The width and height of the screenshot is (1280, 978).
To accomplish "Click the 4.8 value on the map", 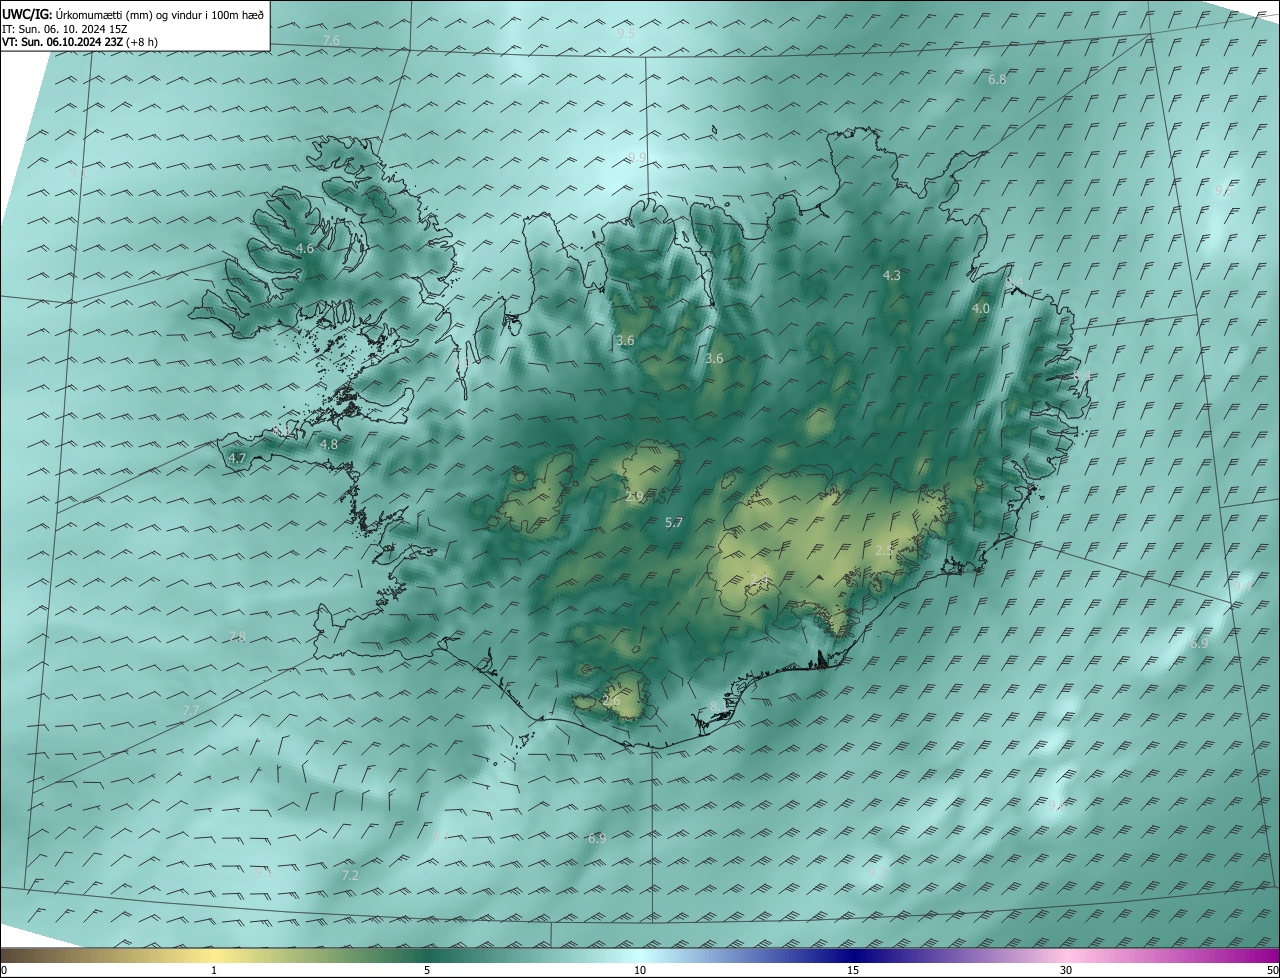I will (329, 444).
